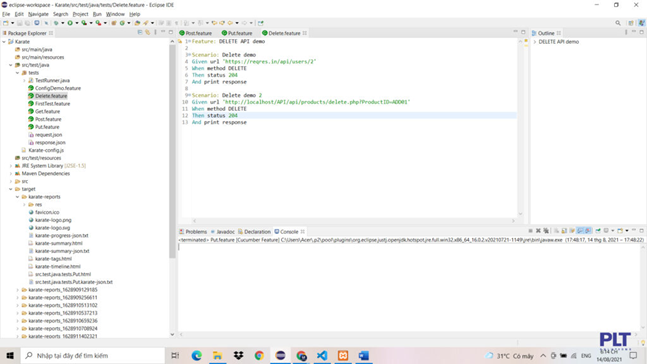Open the File menu
The height and width of the screenshot is (364, 647).
tap(6, 14)
